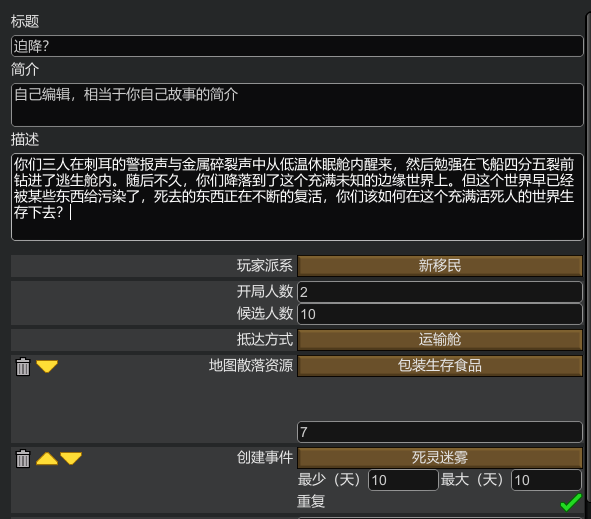Click the 候选人数 label
591x519 pixels.
pos(265,314)
